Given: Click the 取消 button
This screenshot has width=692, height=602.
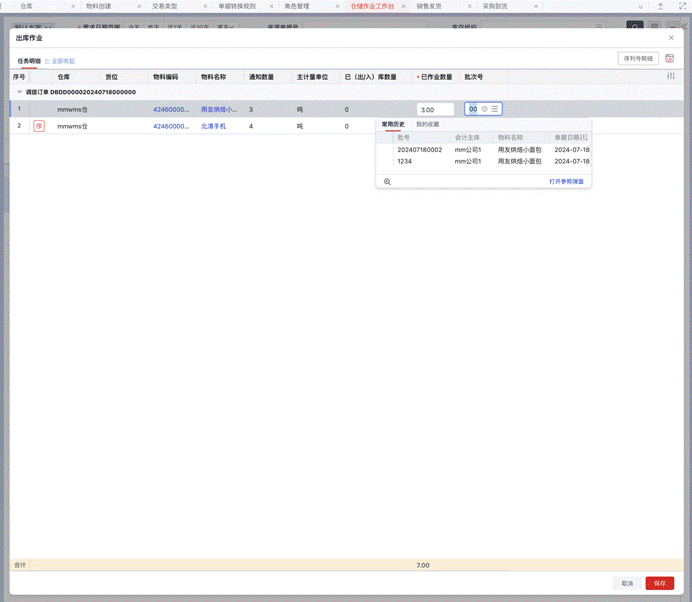Looking at the screenshot, I should click(x=627, y=583).
